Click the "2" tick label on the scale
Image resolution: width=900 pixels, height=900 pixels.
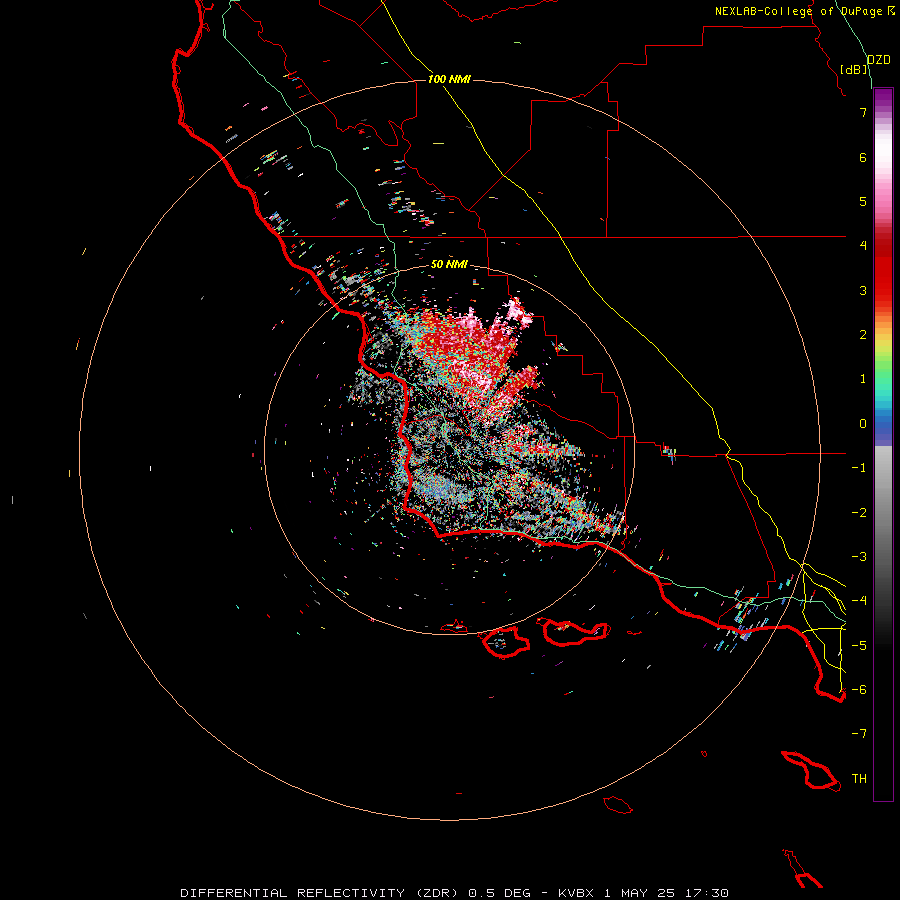pos(863,335)
